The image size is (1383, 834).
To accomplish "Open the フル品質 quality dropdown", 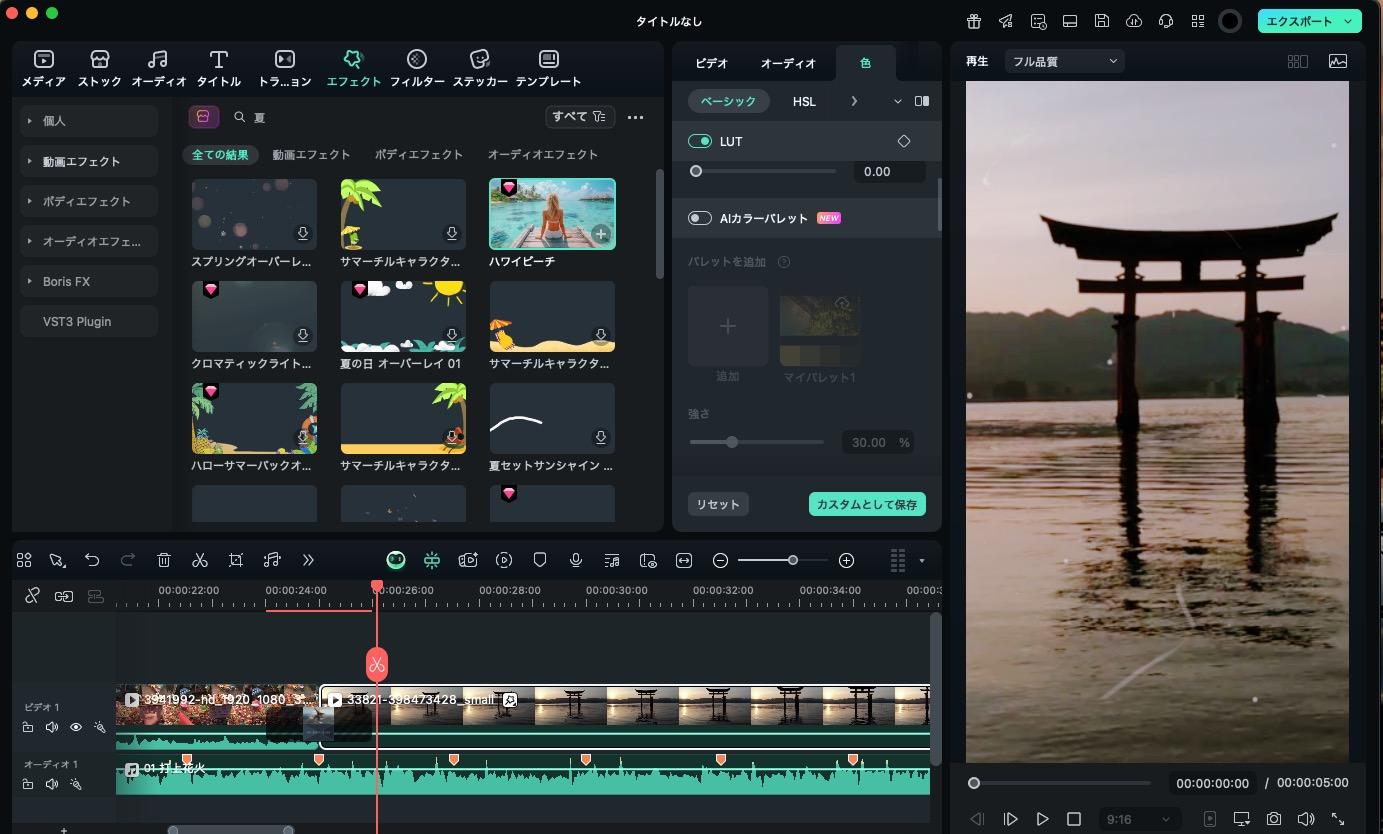I will pyautogui.click(x=1064, y=61).
